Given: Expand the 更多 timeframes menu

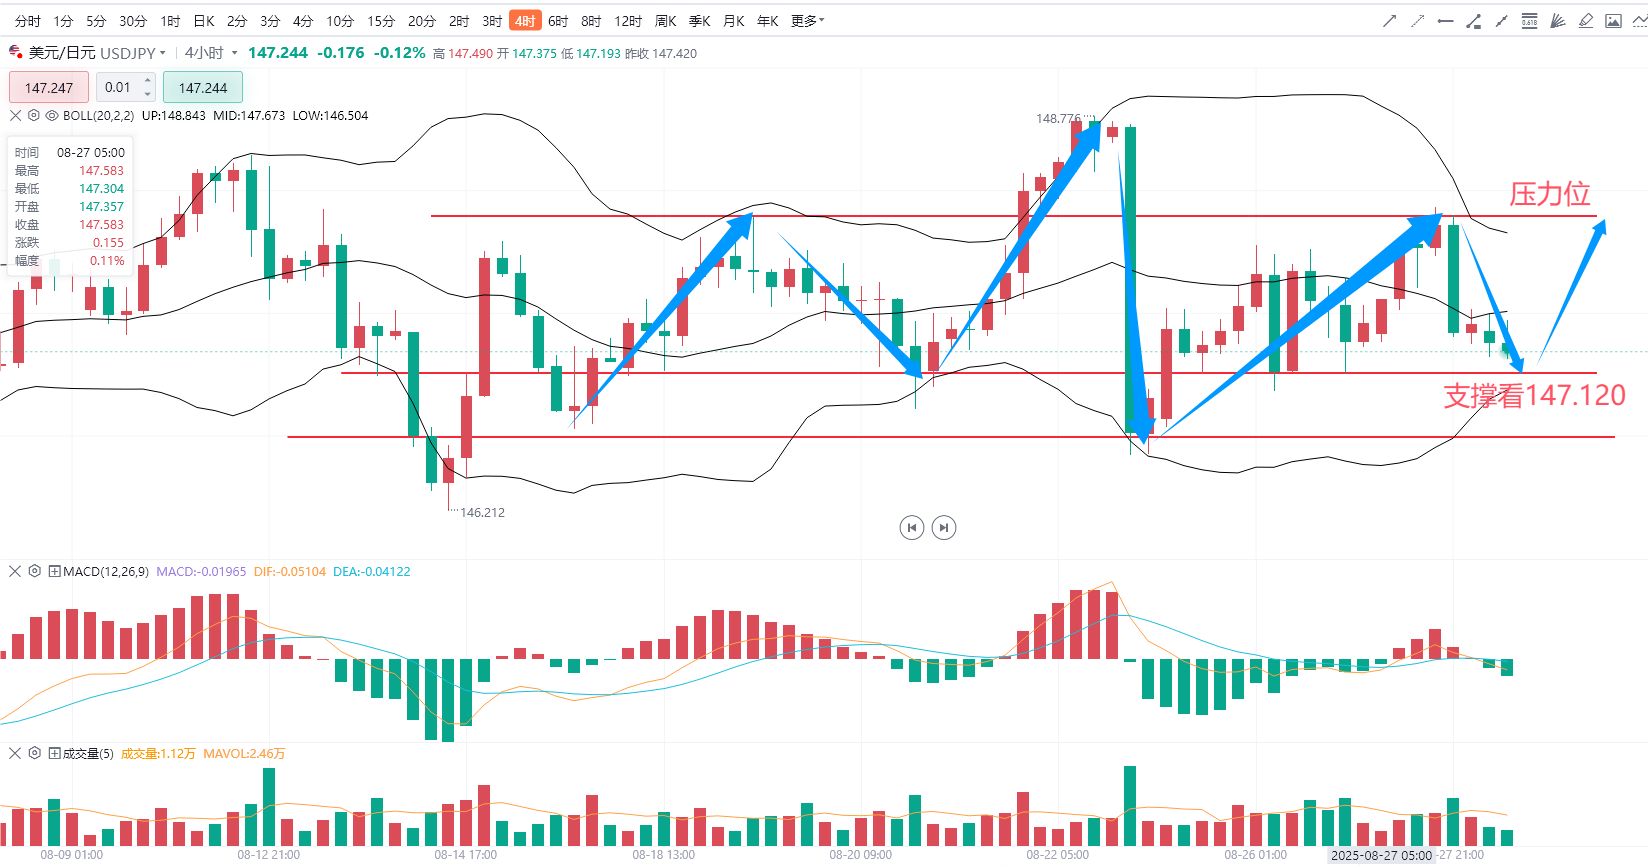Looking at the screenshot, I should pyautogui.click(x=807, y=21).
